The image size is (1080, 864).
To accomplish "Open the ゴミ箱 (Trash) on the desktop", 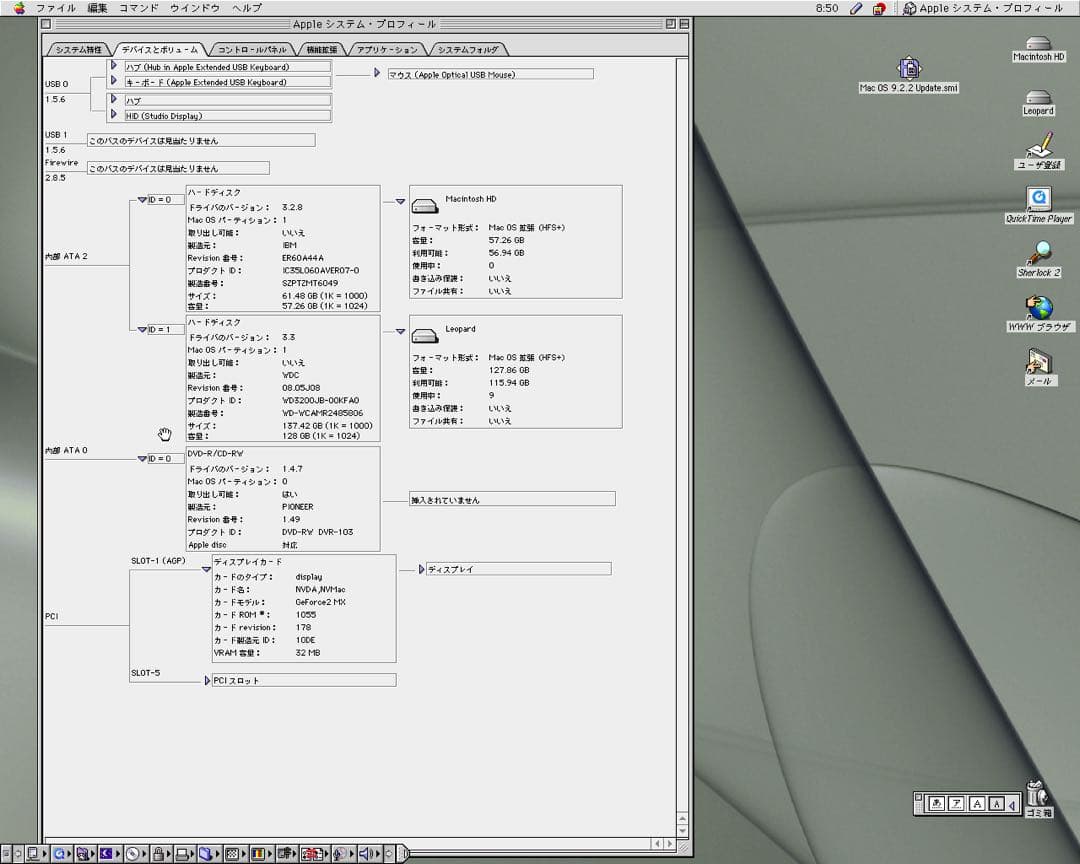I will [x=1038, y=795].
